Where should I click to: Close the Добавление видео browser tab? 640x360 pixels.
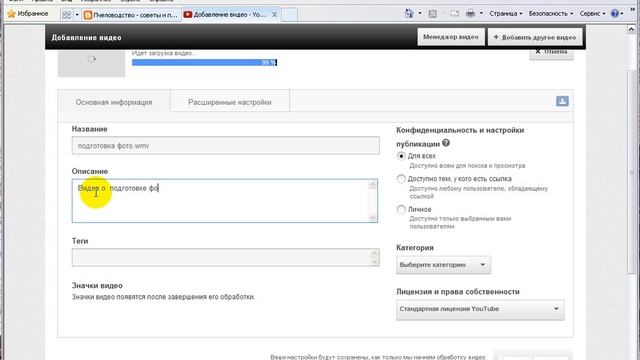[274, 15]
